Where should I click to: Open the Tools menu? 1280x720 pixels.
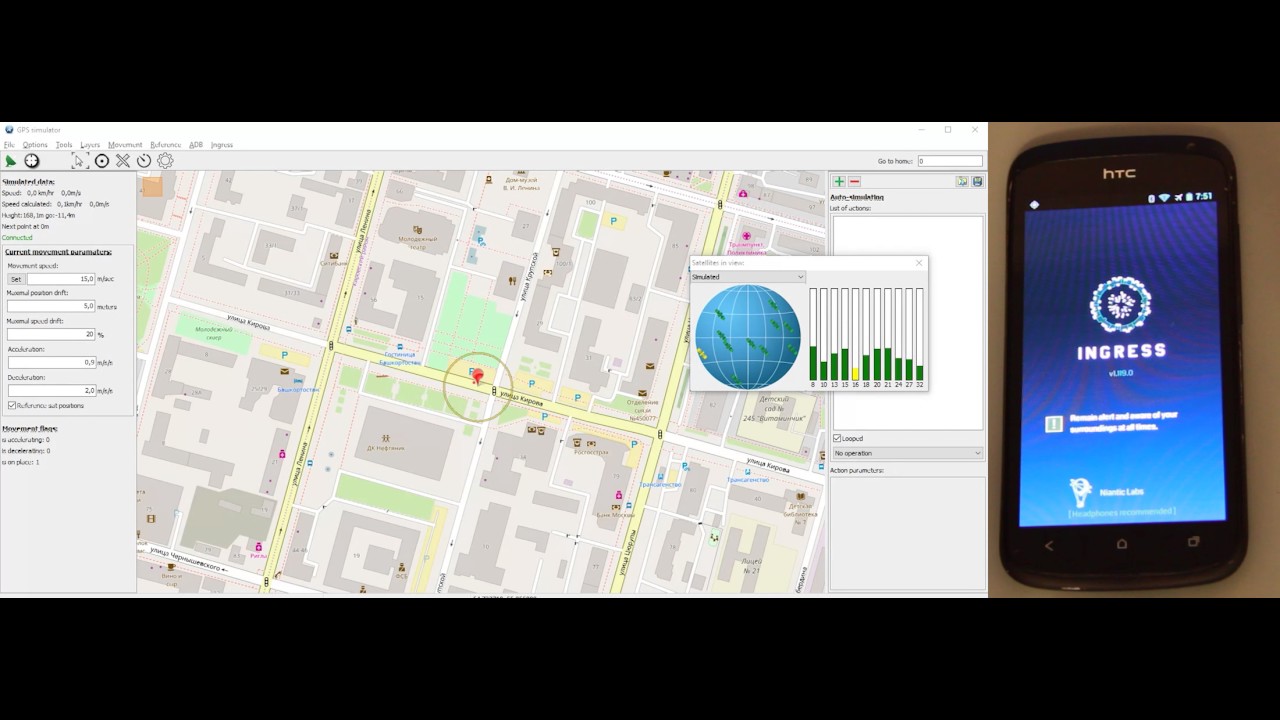click(64, 145)
